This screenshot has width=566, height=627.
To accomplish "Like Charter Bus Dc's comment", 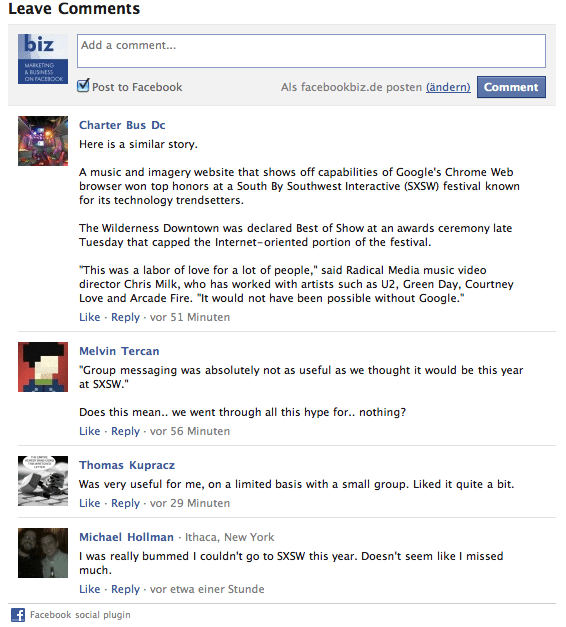I will click(90, 317).
